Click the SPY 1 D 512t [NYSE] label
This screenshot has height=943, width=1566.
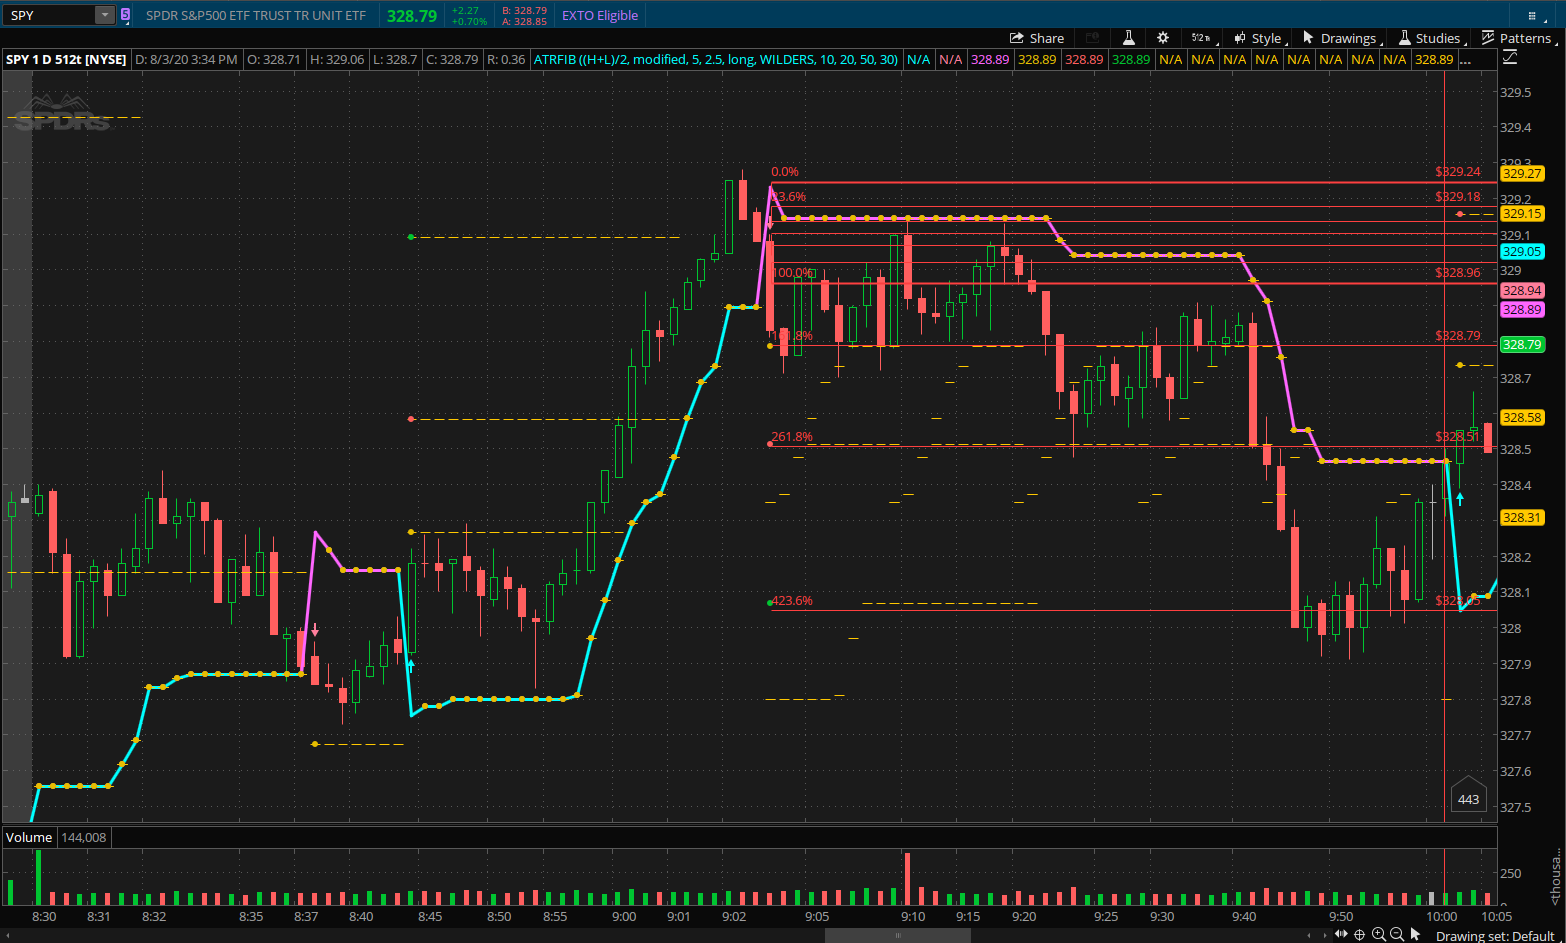coord(66,59)
